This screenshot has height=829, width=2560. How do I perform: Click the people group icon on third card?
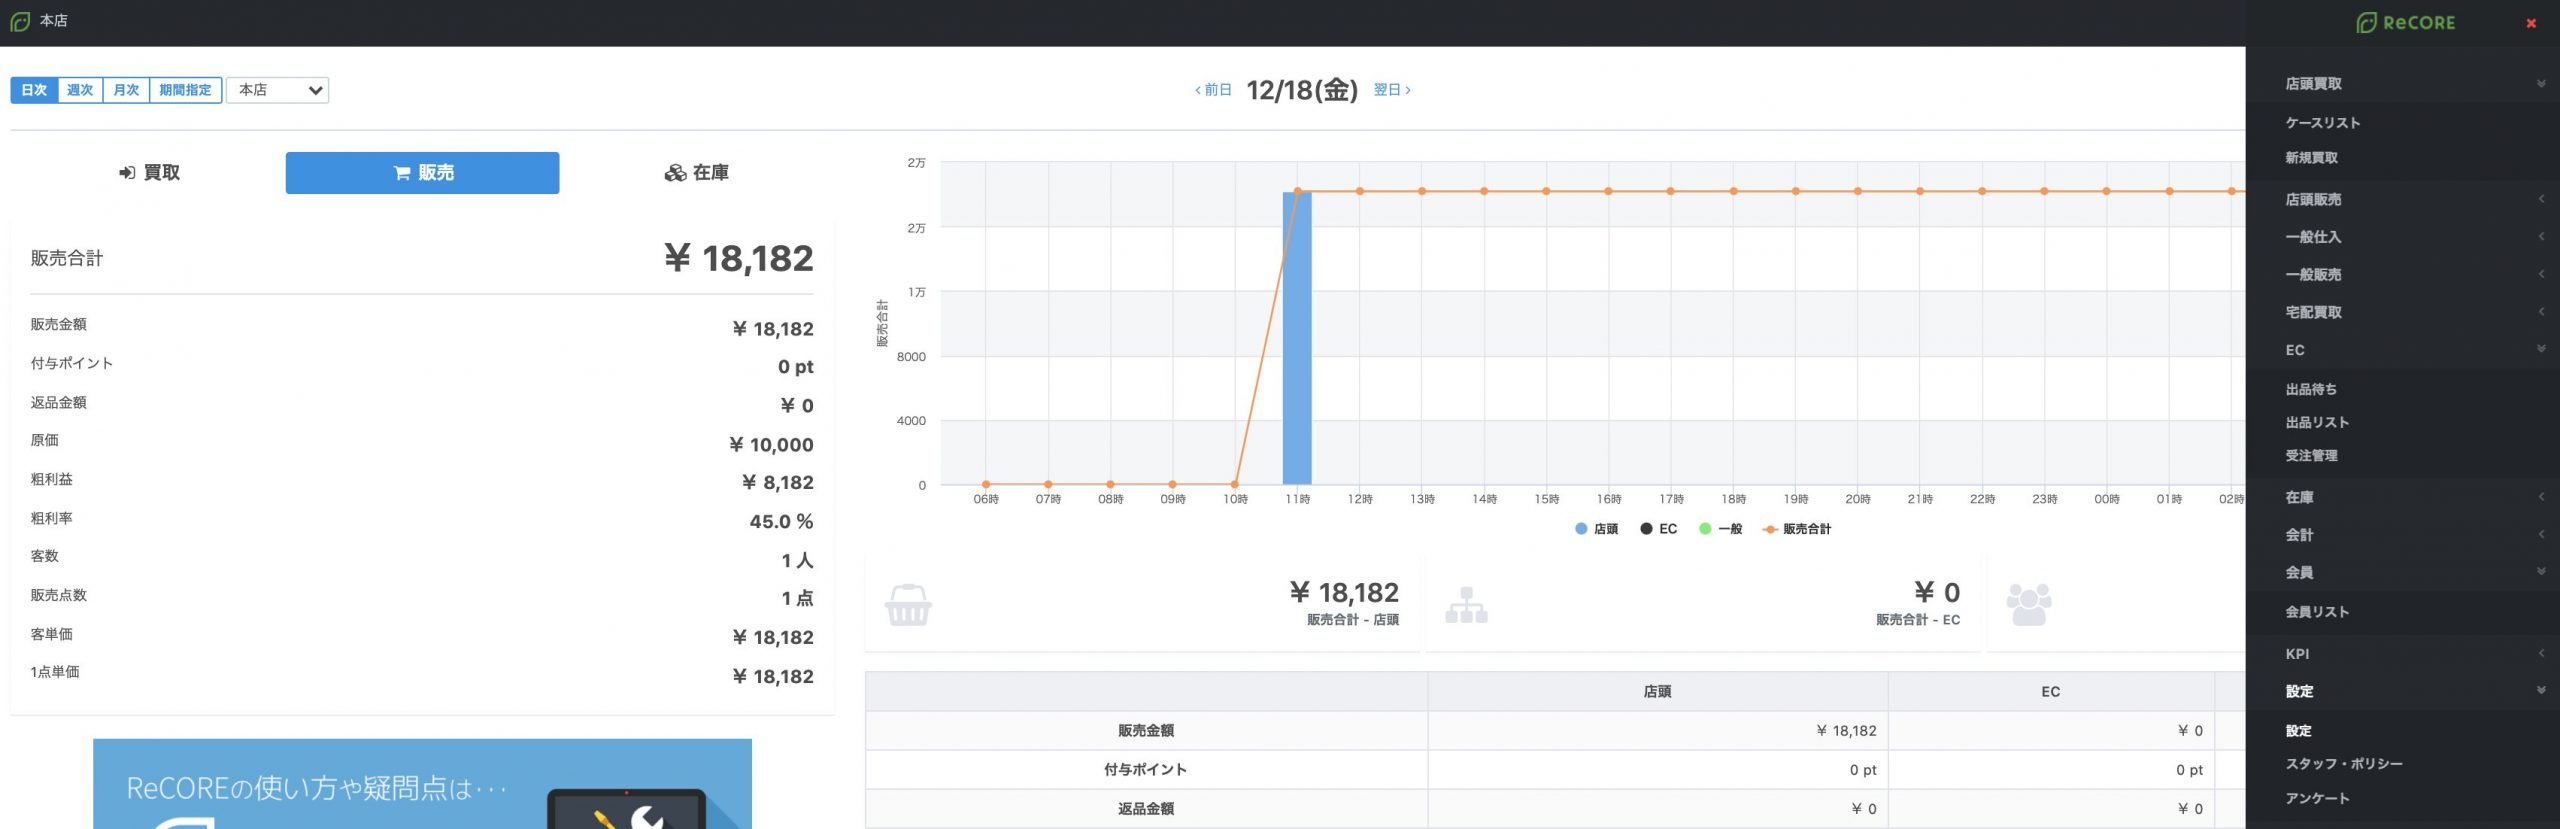(x=2028, y=605)
